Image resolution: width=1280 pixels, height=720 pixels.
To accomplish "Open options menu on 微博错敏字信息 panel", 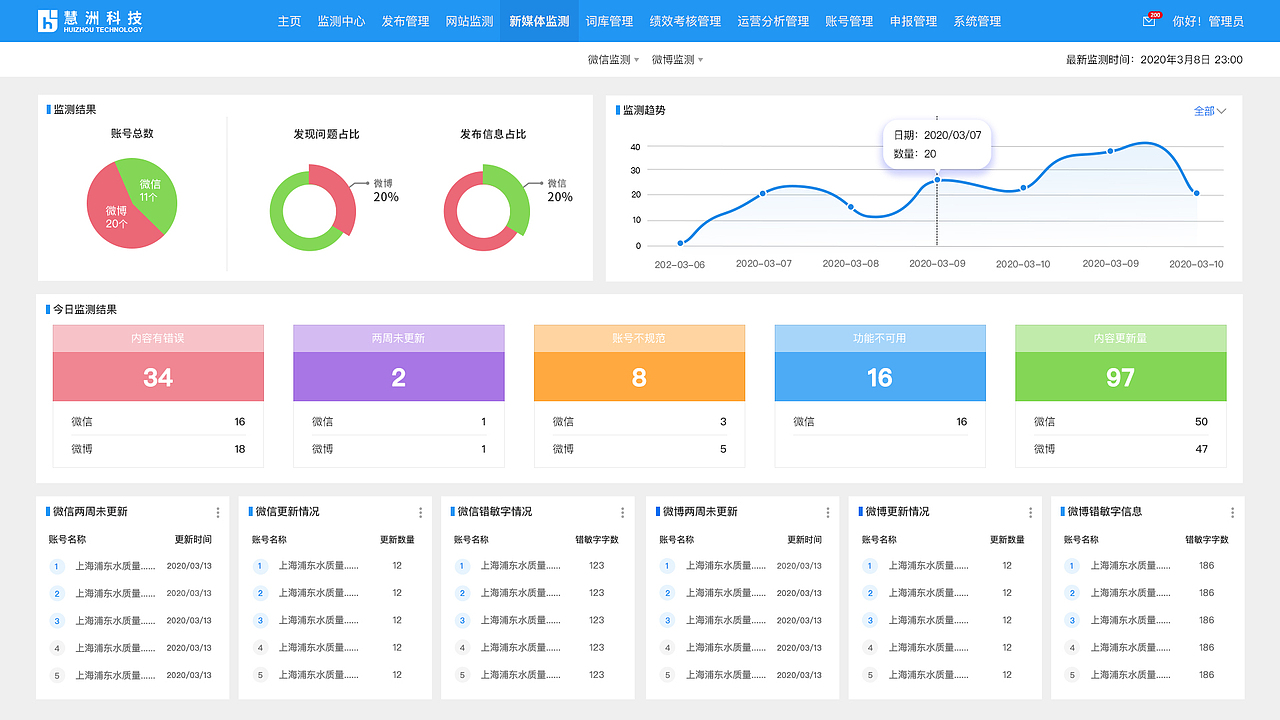I will click(x=1232, y=512).
